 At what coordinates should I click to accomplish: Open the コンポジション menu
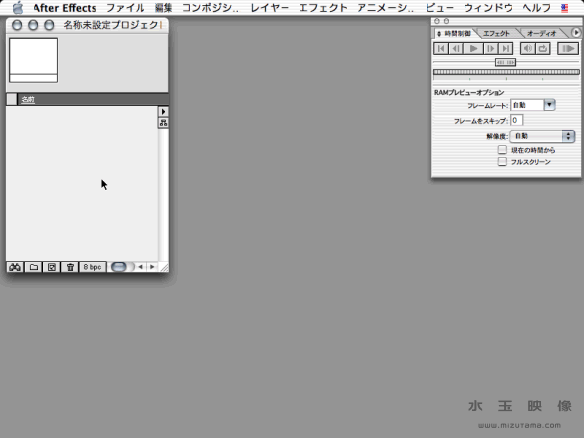(210, 8)
